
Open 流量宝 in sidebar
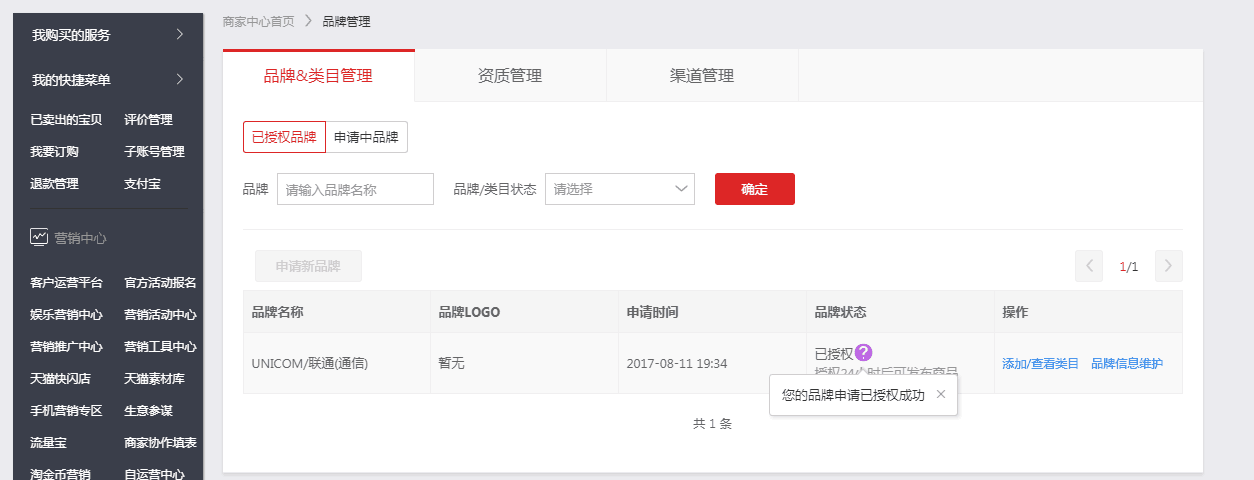(48, 443)
